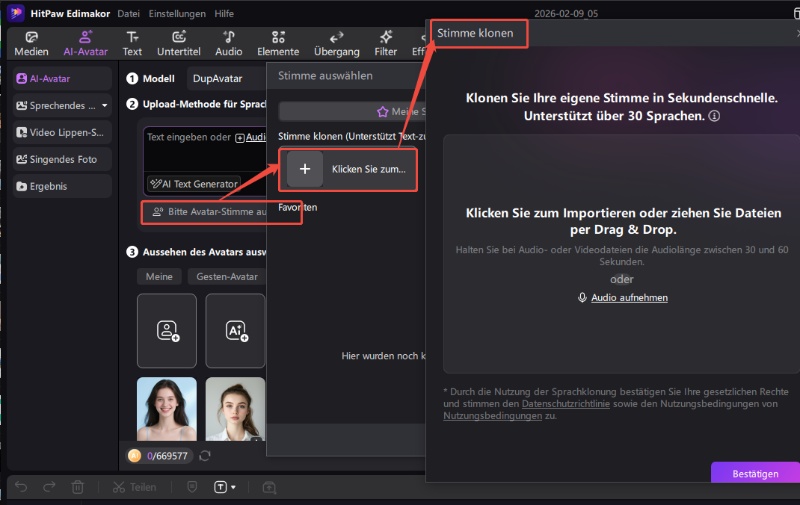Refresh the credits counter
This screenshot has height=505, width=800.
point(205,456)
